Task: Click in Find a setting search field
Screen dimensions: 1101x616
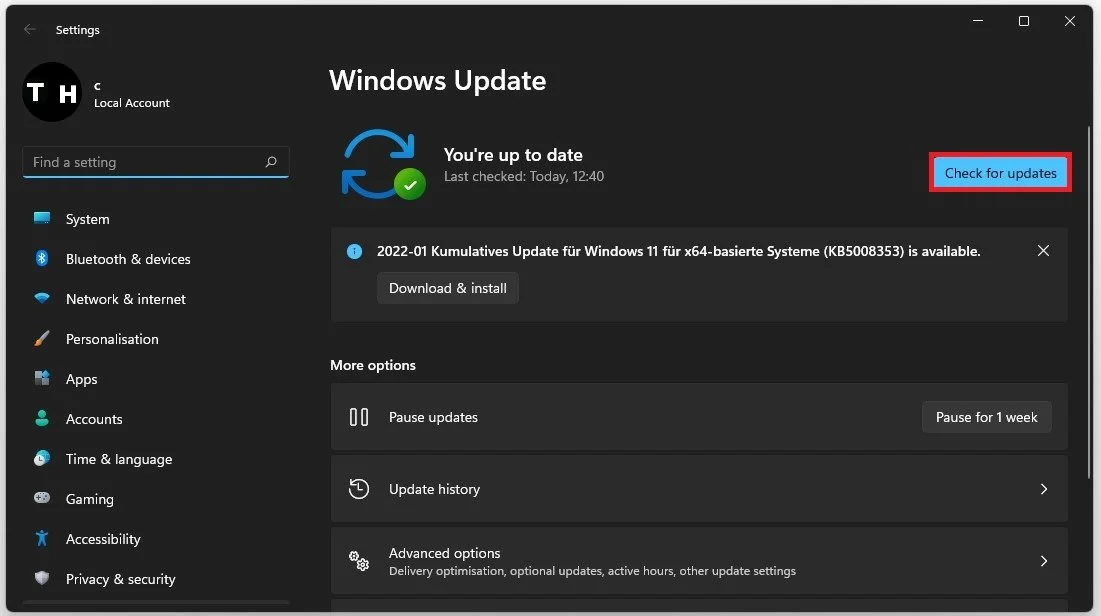Action: [156, 162]
